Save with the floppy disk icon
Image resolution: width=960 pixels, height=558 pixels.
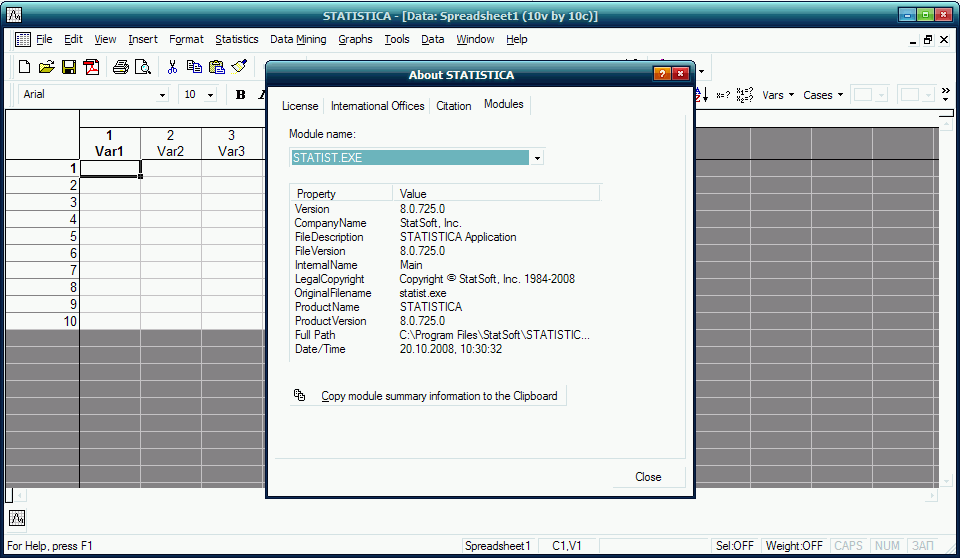tap(69, 67)
